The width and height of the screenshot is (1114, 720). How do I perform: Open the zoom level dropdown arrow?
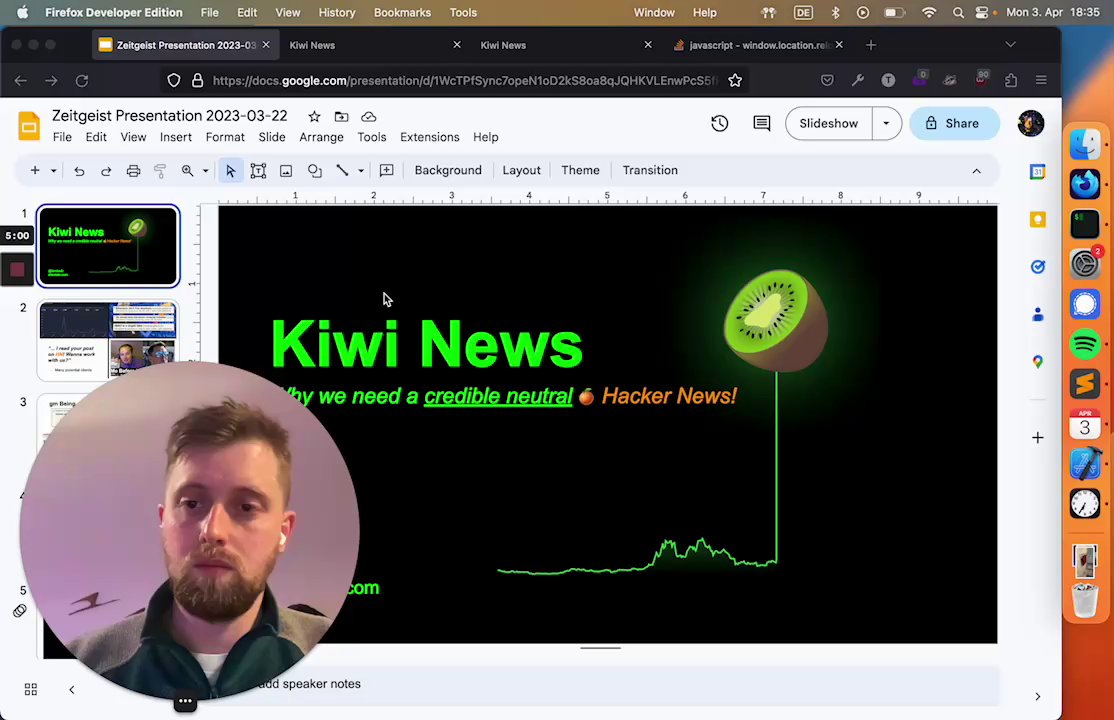pyautogui.click(x=205, y=171)
